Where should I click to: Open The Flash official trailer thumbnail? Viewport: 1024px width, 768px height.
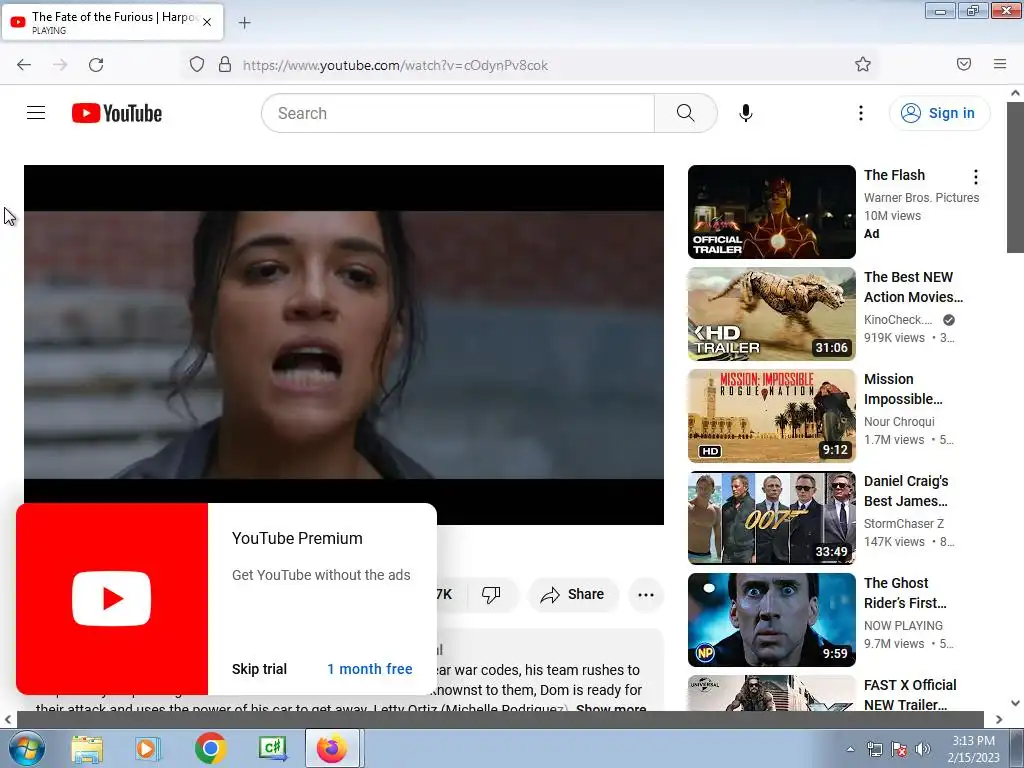point(771,212)
